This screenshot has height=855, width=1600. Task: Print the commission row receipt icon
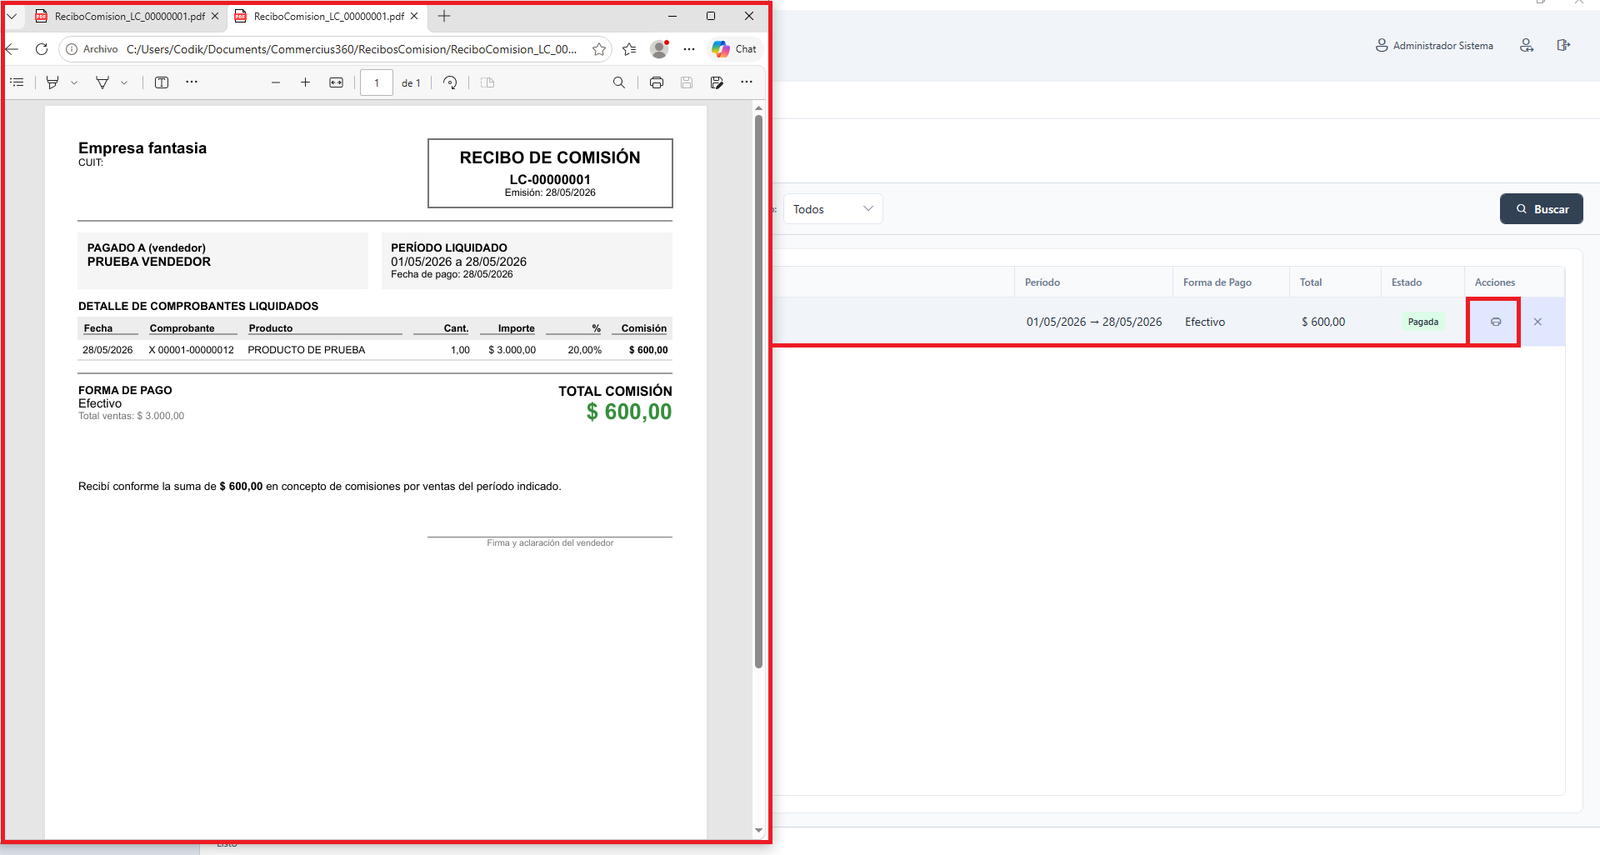(x=1496, y=322)
